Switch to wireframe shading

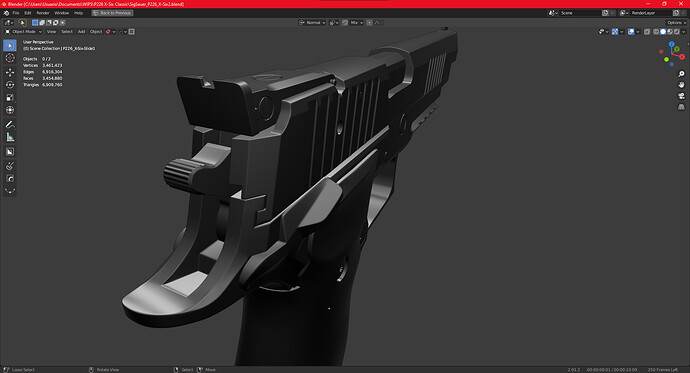(656, 32)
